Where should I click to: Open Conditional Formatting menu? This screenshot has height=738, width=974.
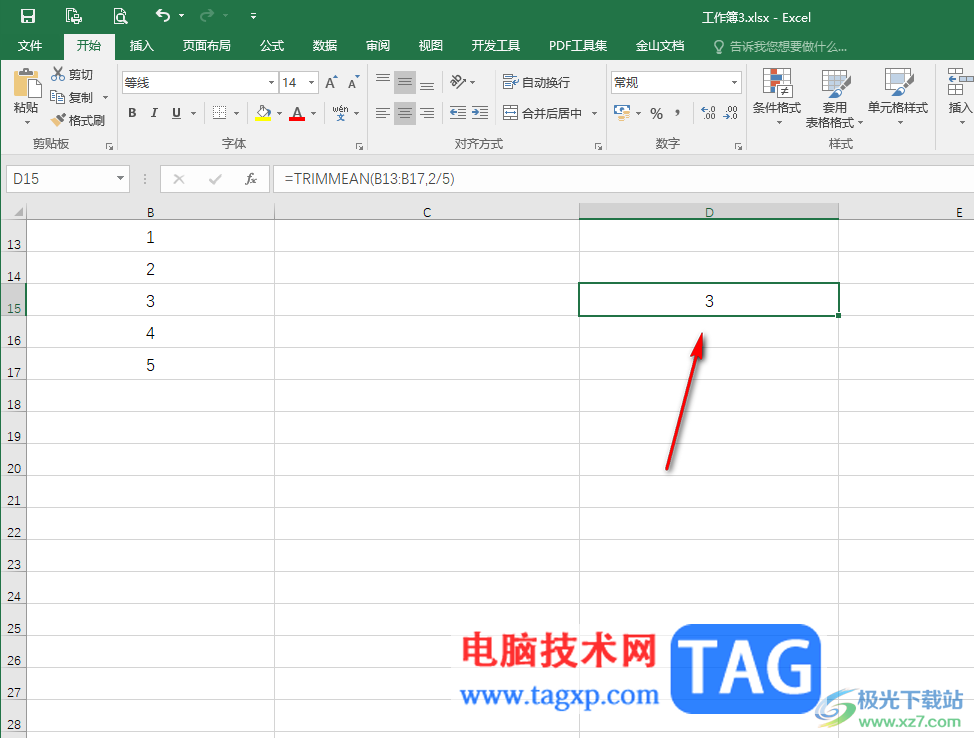tap(776, 97)
